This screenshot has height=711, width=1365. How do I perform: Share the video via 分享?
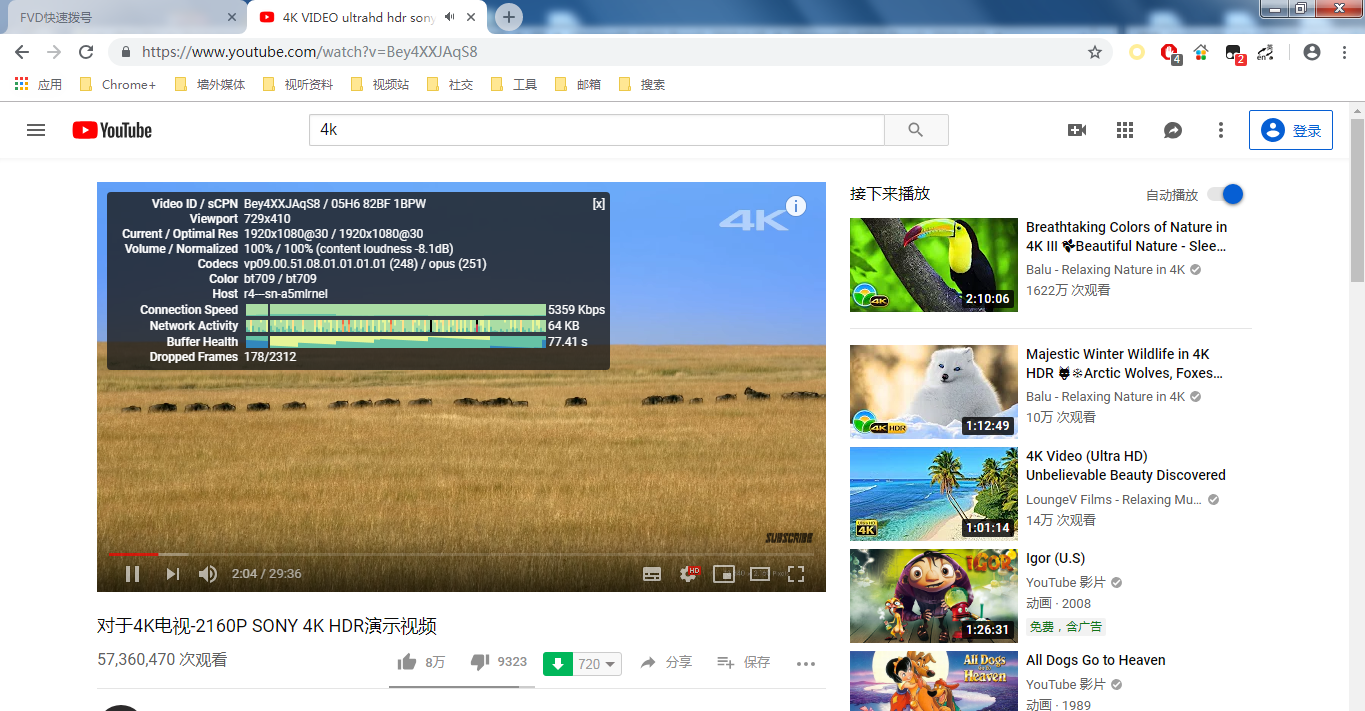coord(666,662)
